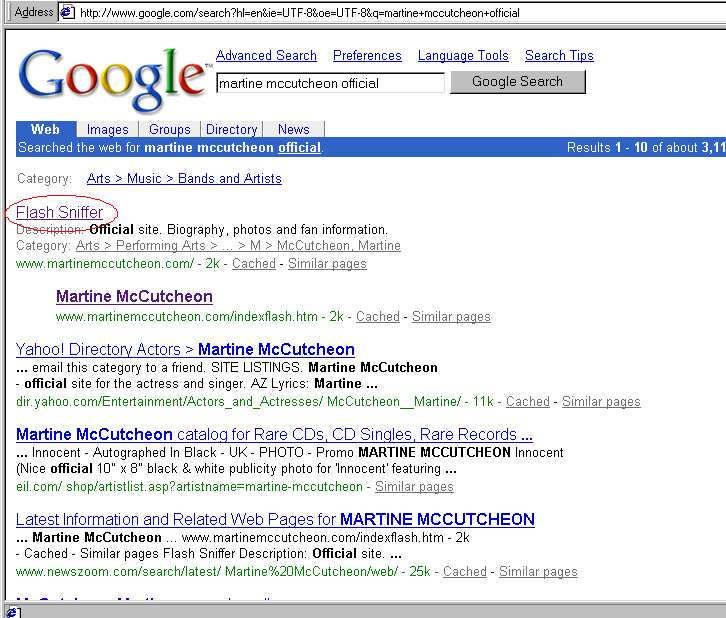Switch to the Directory tab
The height and width of the screenshot is (618, 726).
click(232, 129)
